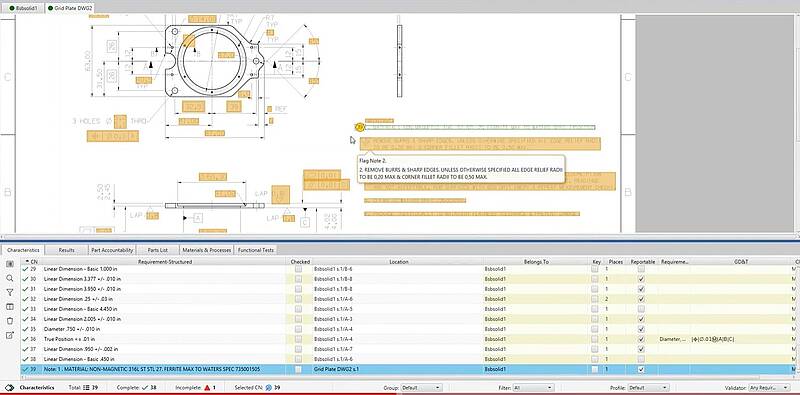This screenshot has width=800, height=395.
Task: Click the red Incomplete warning triangle indicator
Action: 207,387
